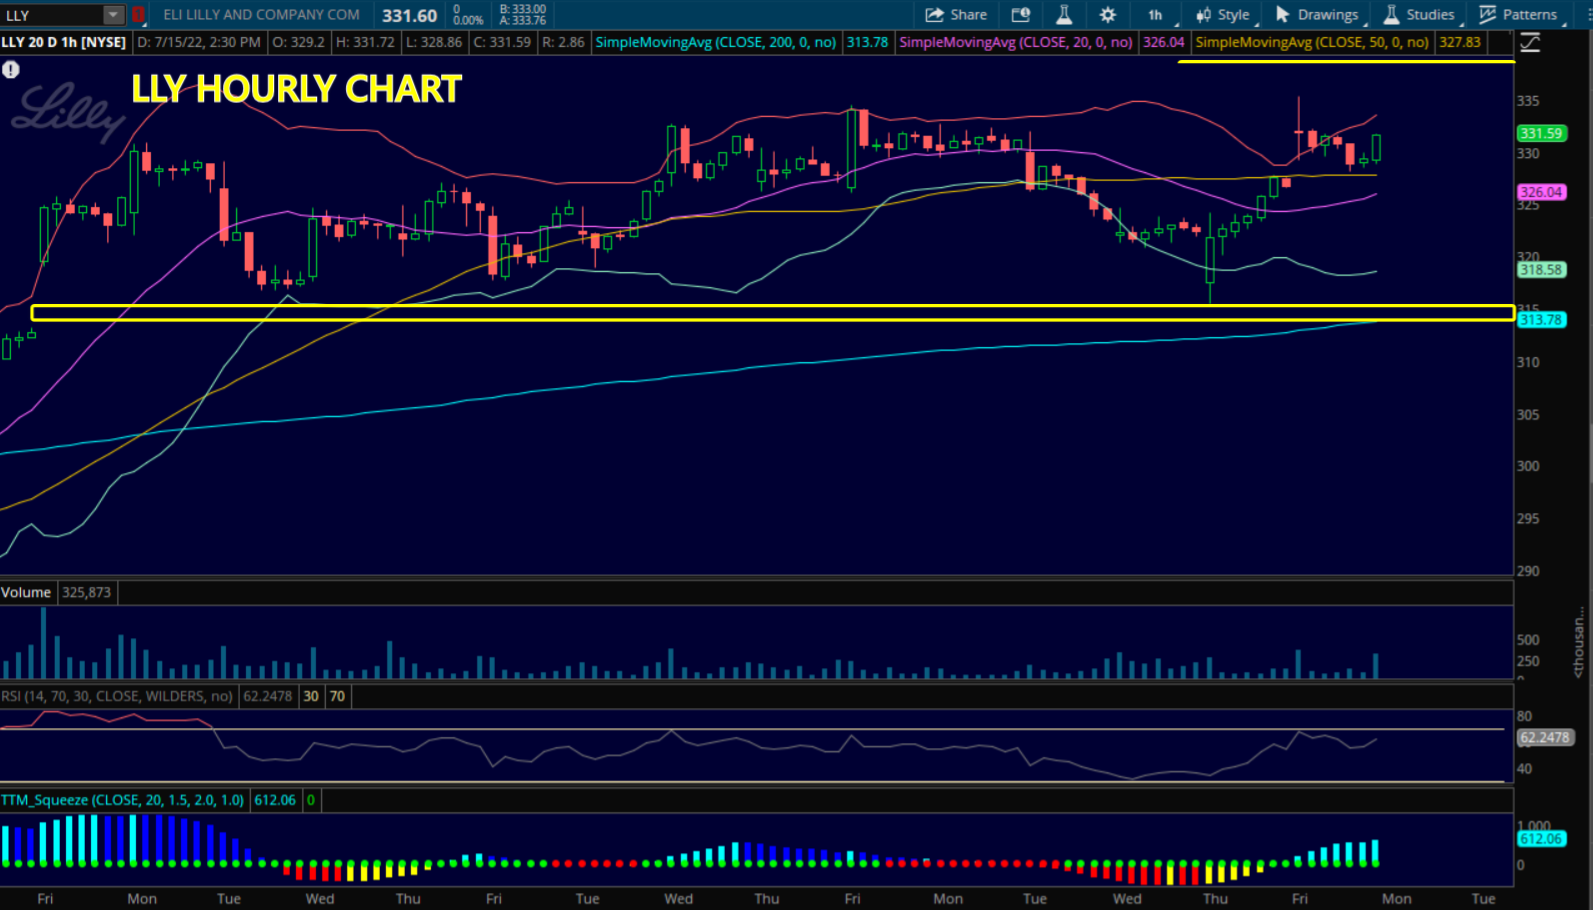Click the bid value B: 333.00
This screenshot has height=910, width=1593.
(x=523, y=9)
